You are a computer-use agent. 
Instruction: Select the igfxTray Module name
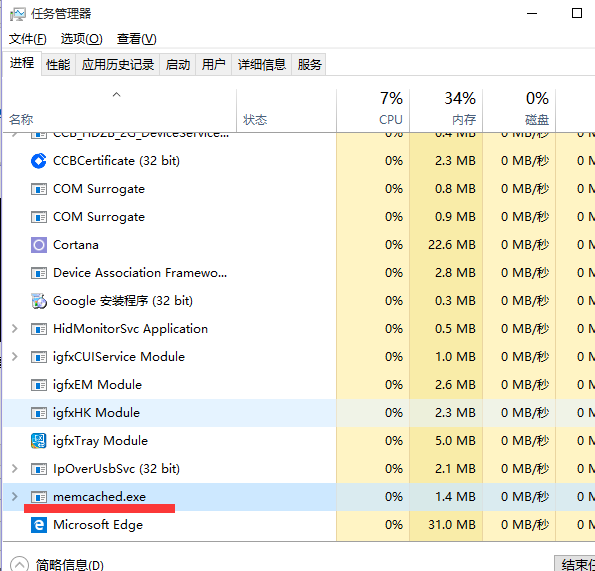pyautogui.click(x=100, y=441)
